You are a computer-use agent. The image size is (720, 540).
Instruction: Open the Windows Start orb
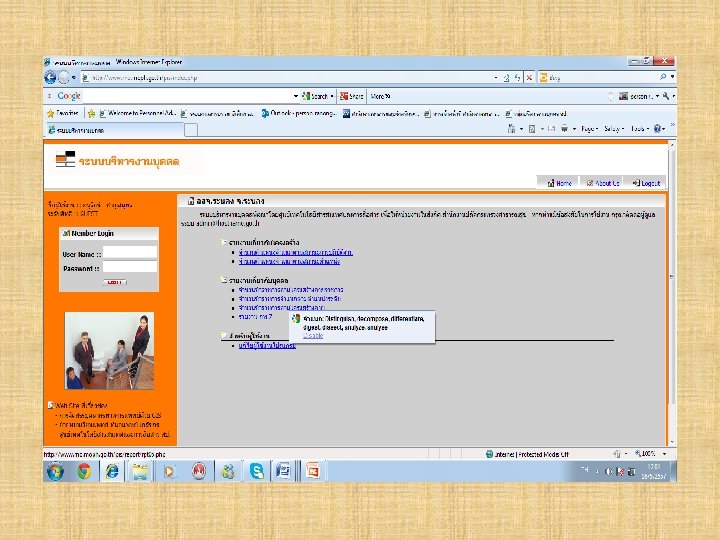pos(55,471)
